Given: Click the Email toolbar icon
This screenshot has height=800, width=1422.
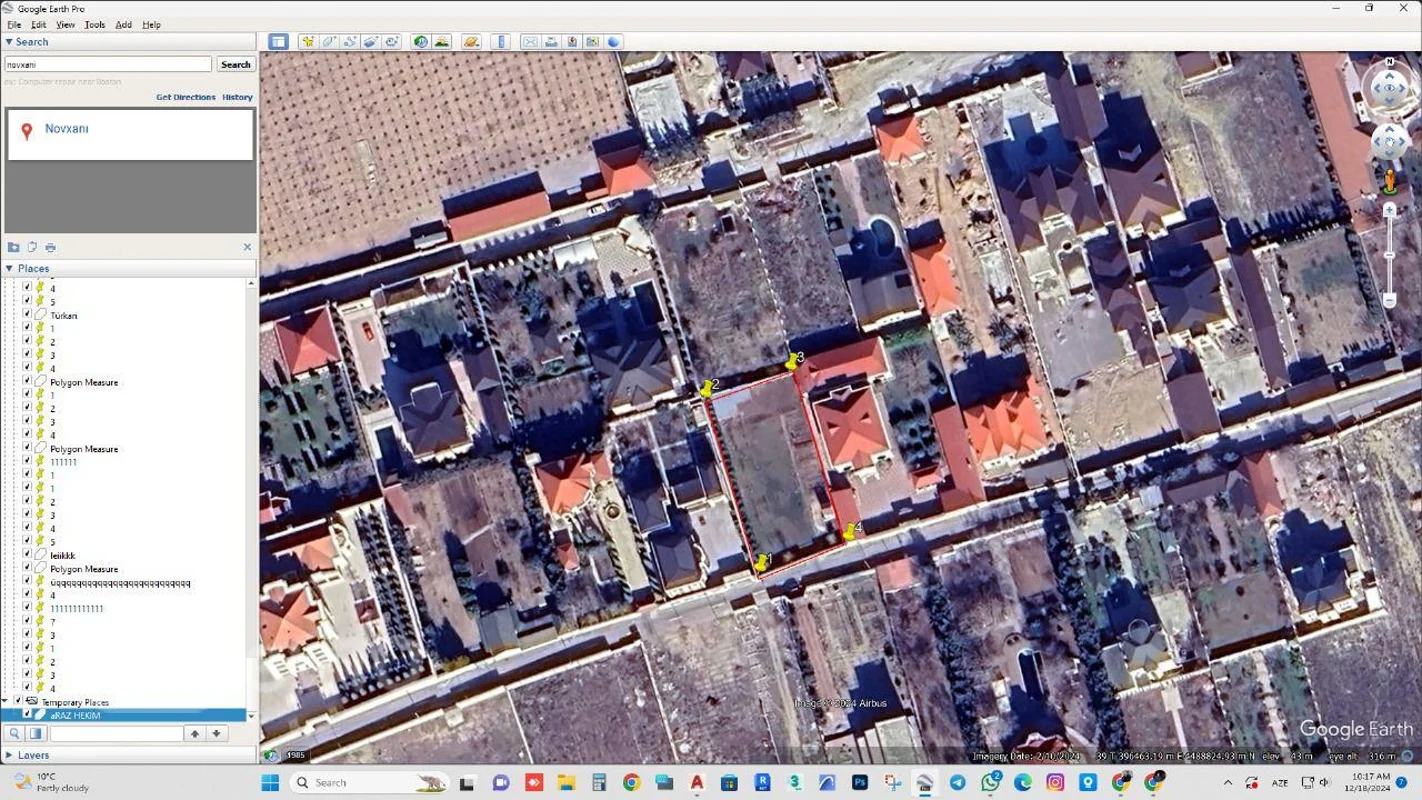Looking at the screenshot, I should coord(530,42).
